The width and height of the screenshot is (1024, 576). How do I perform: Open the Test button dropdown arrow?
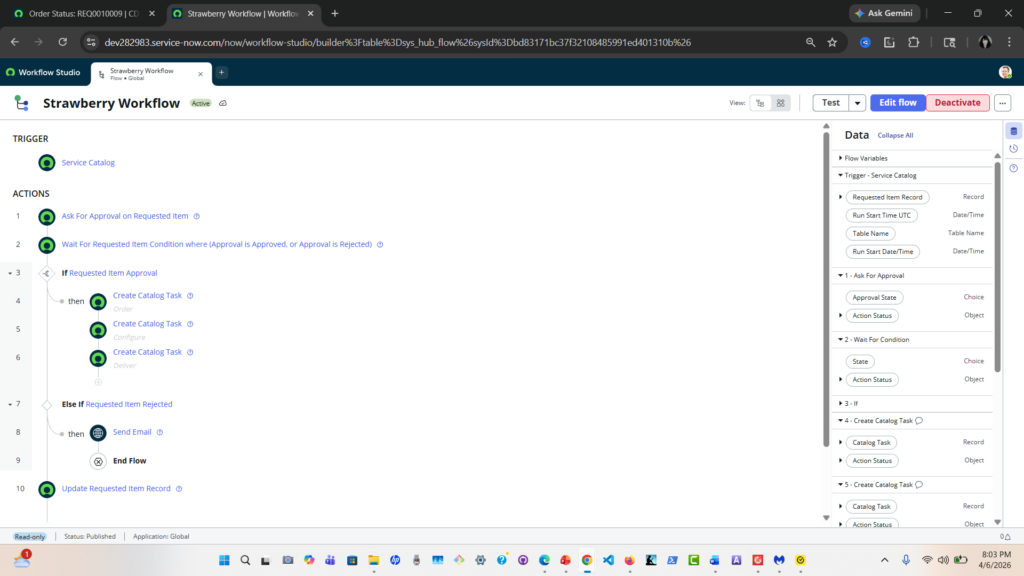[x=857, y=103]
